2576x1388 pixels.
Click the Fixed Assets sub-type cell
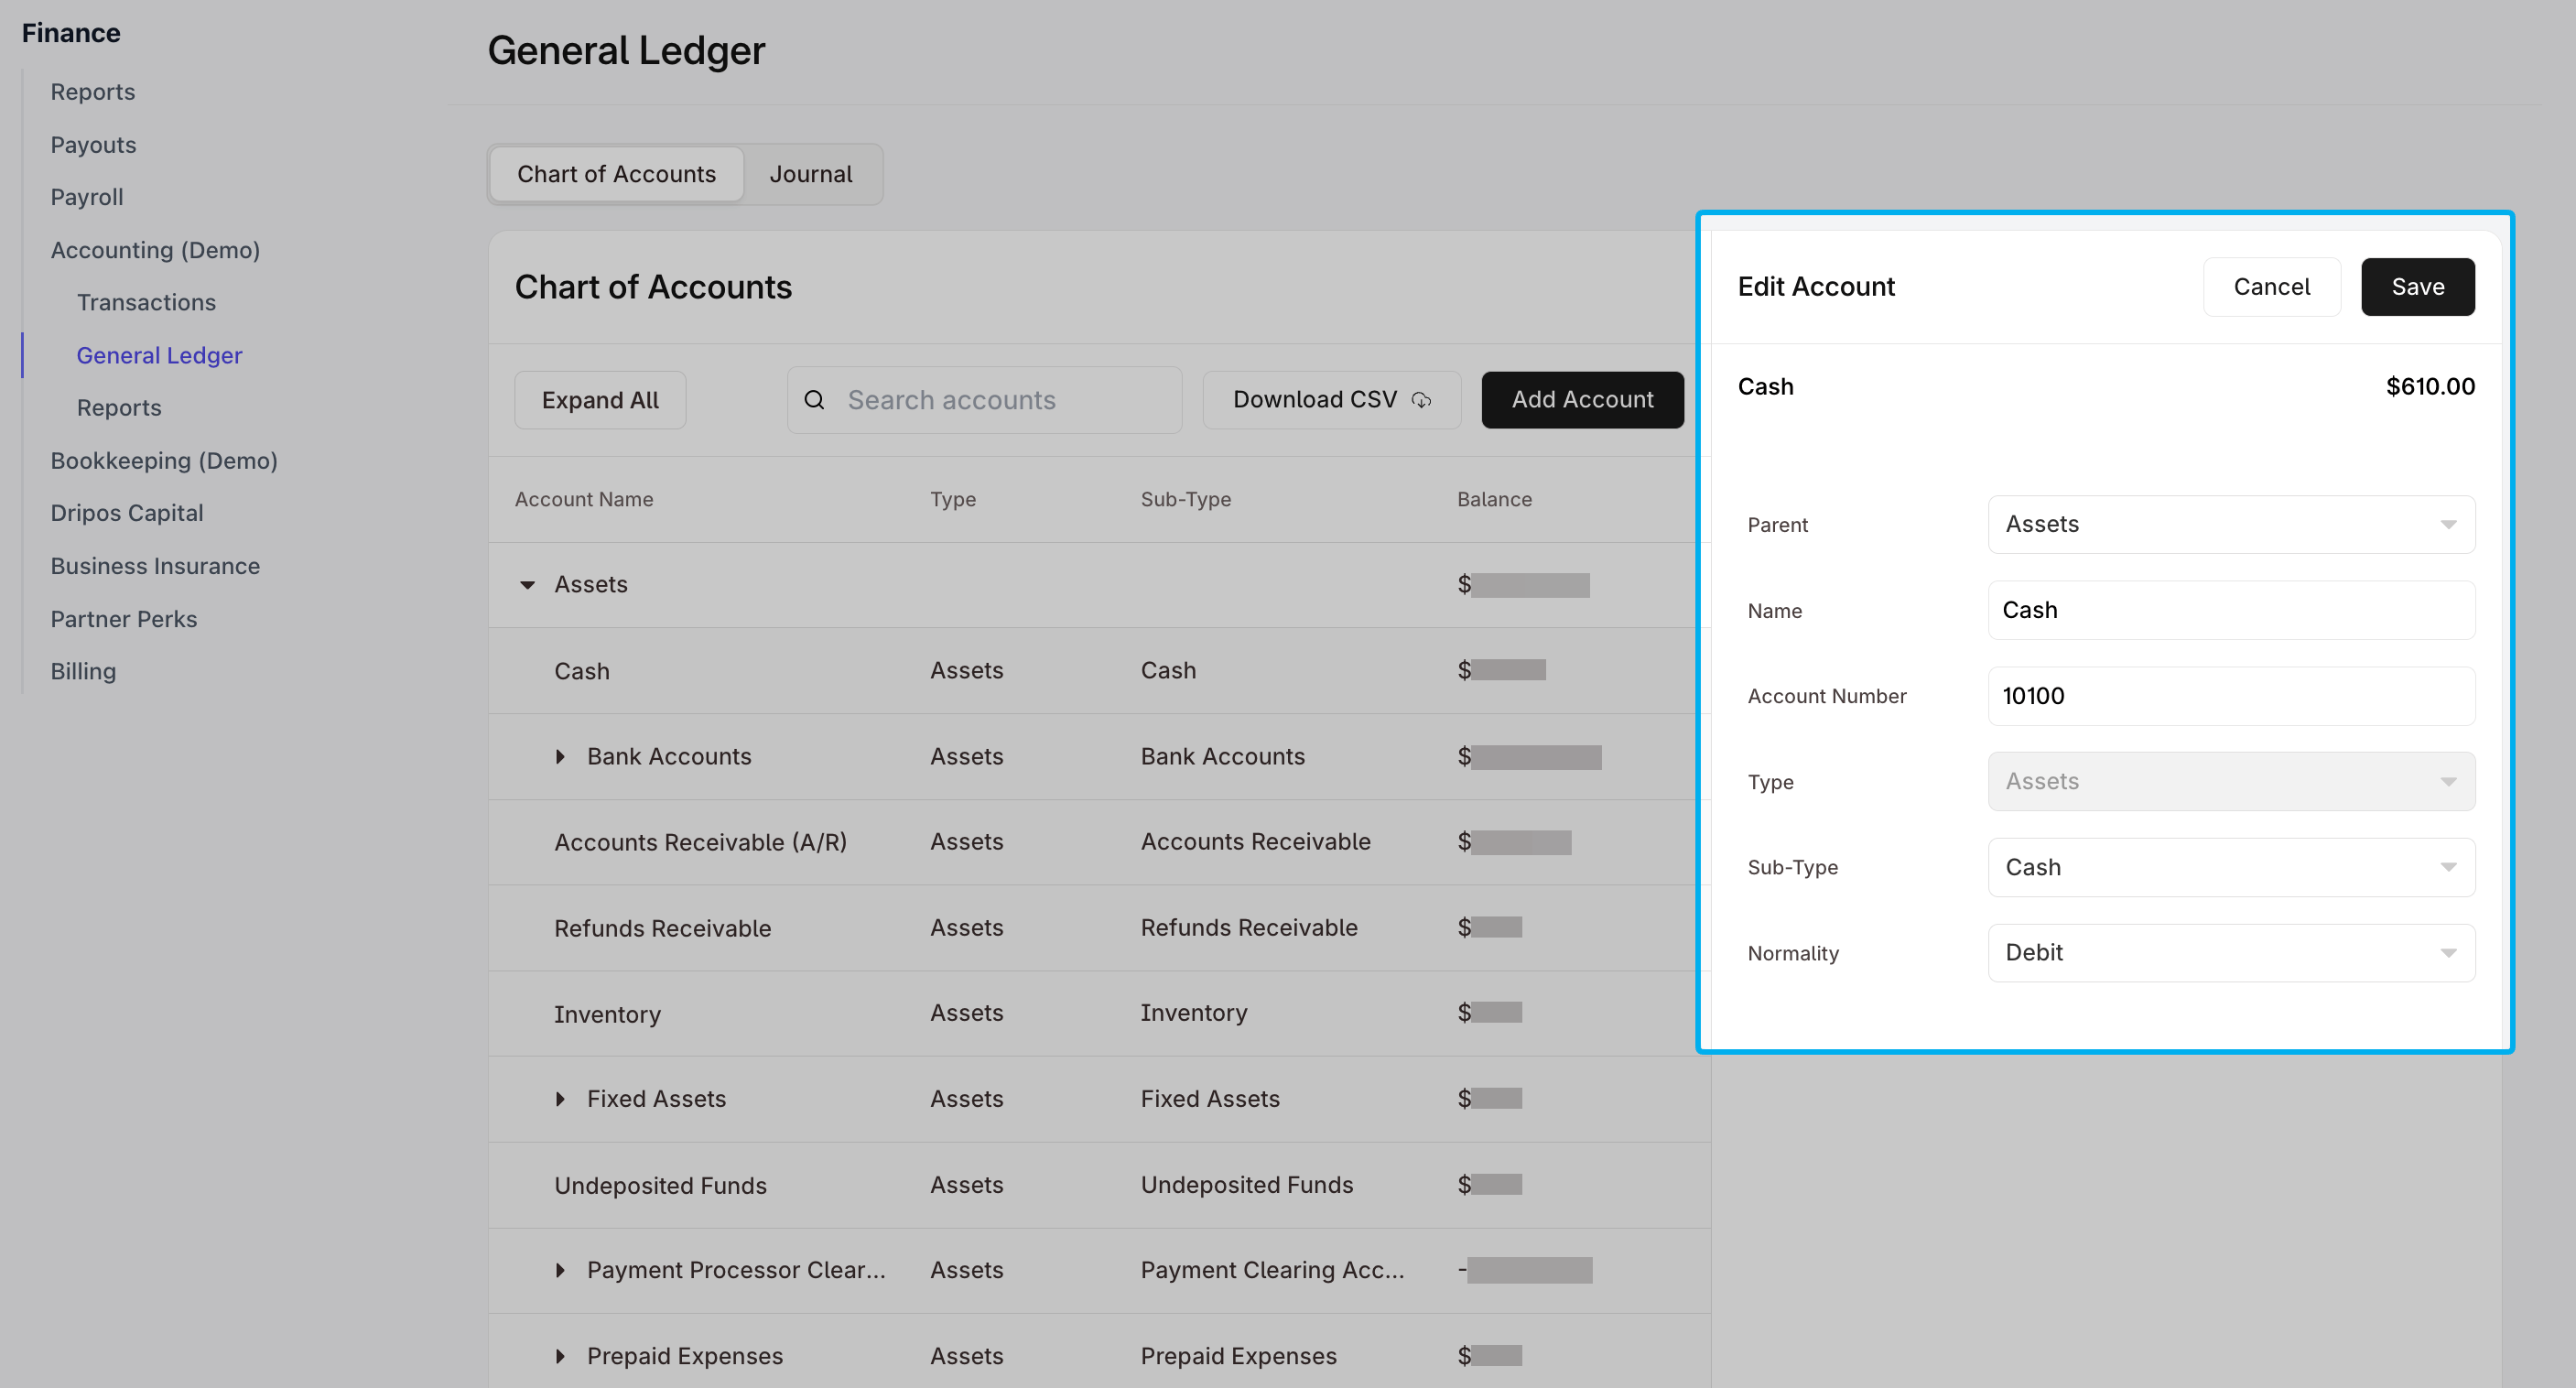click(x=1210, y=1099)
